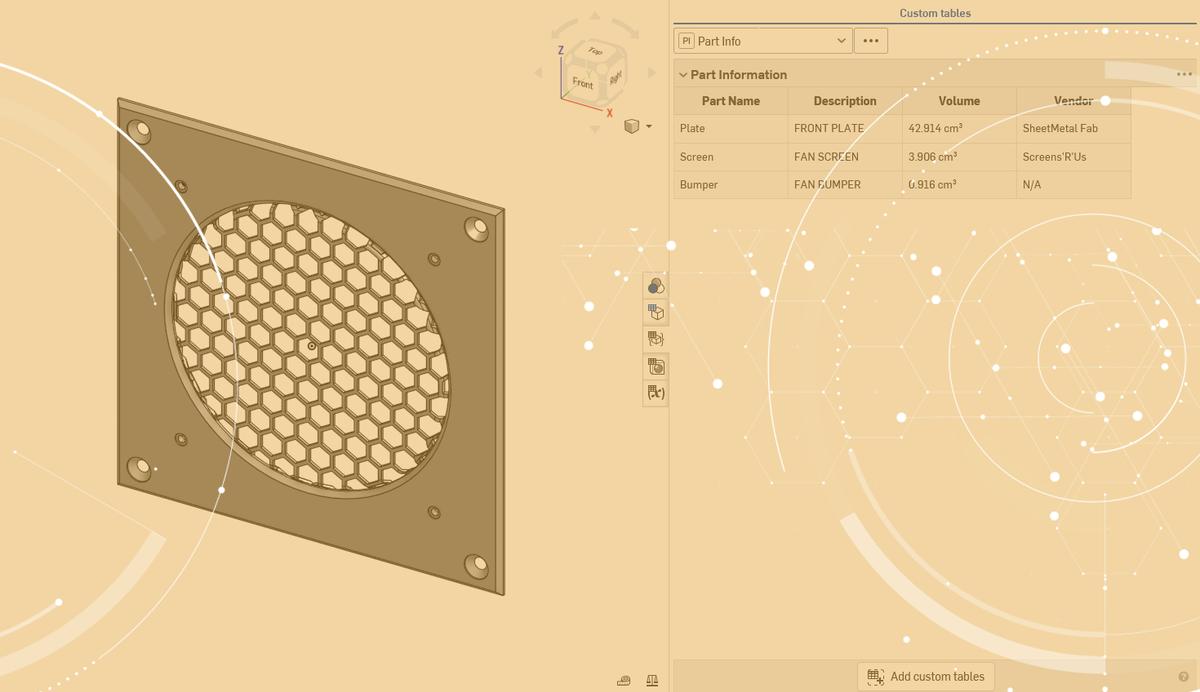The width and height of the screenshot is (1200, 692).
Task: Click the Front face of the ViewCube
Action: [x=581, y=84]
